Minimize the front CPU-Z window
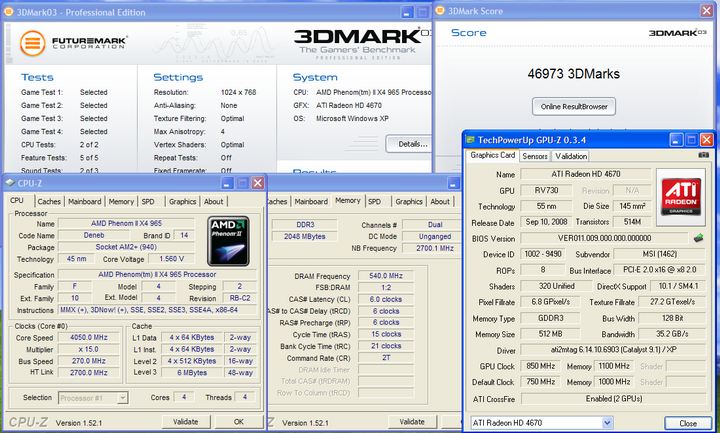The image size is (720, 433). point(228,183)
